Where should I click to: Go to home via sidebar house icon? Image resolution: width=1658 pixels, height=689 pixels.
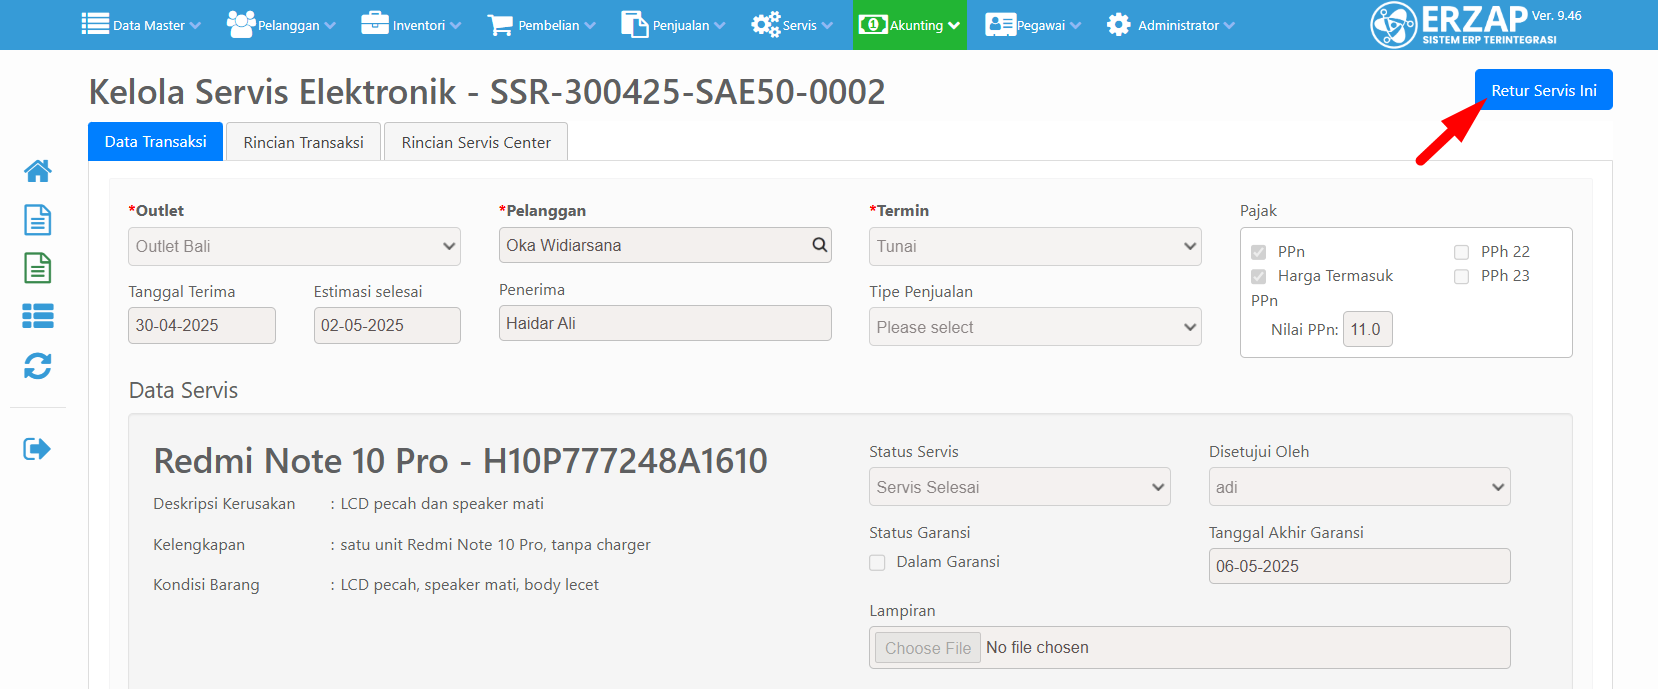[x=38, y=171]
